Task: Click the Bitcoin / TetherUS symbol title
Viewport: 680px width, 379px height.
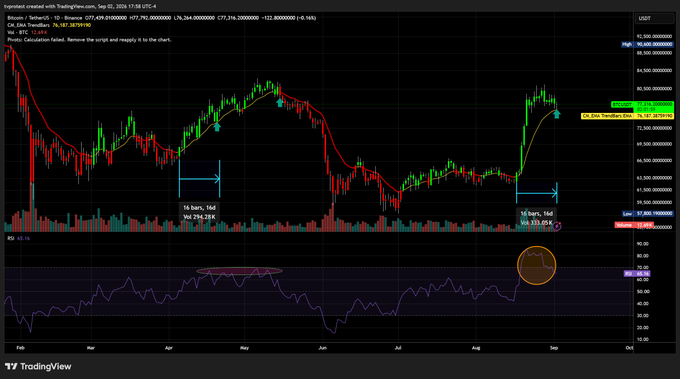Action: pyautogui.click(x=45, y=18)
